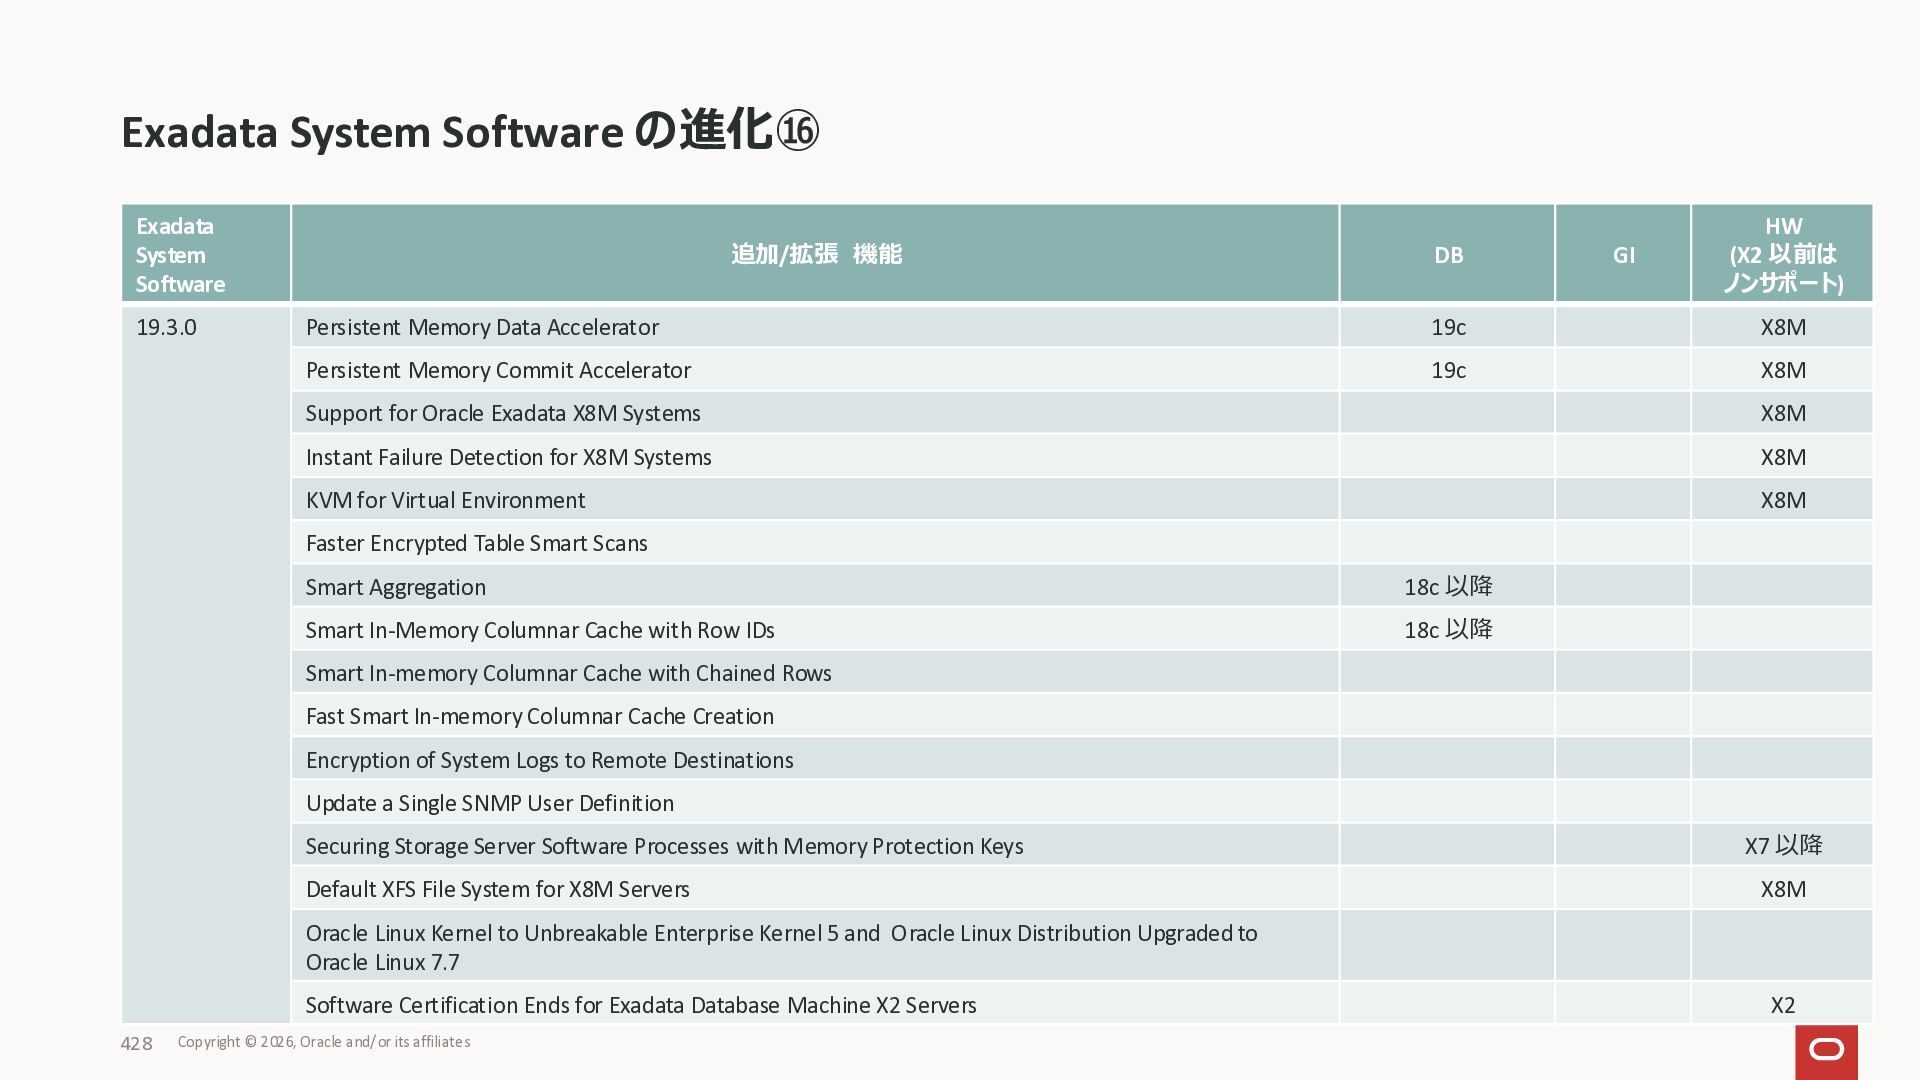Screen dimensions: 1920x1080
Task: Click Default XFS File System row text
Action: 497,890
